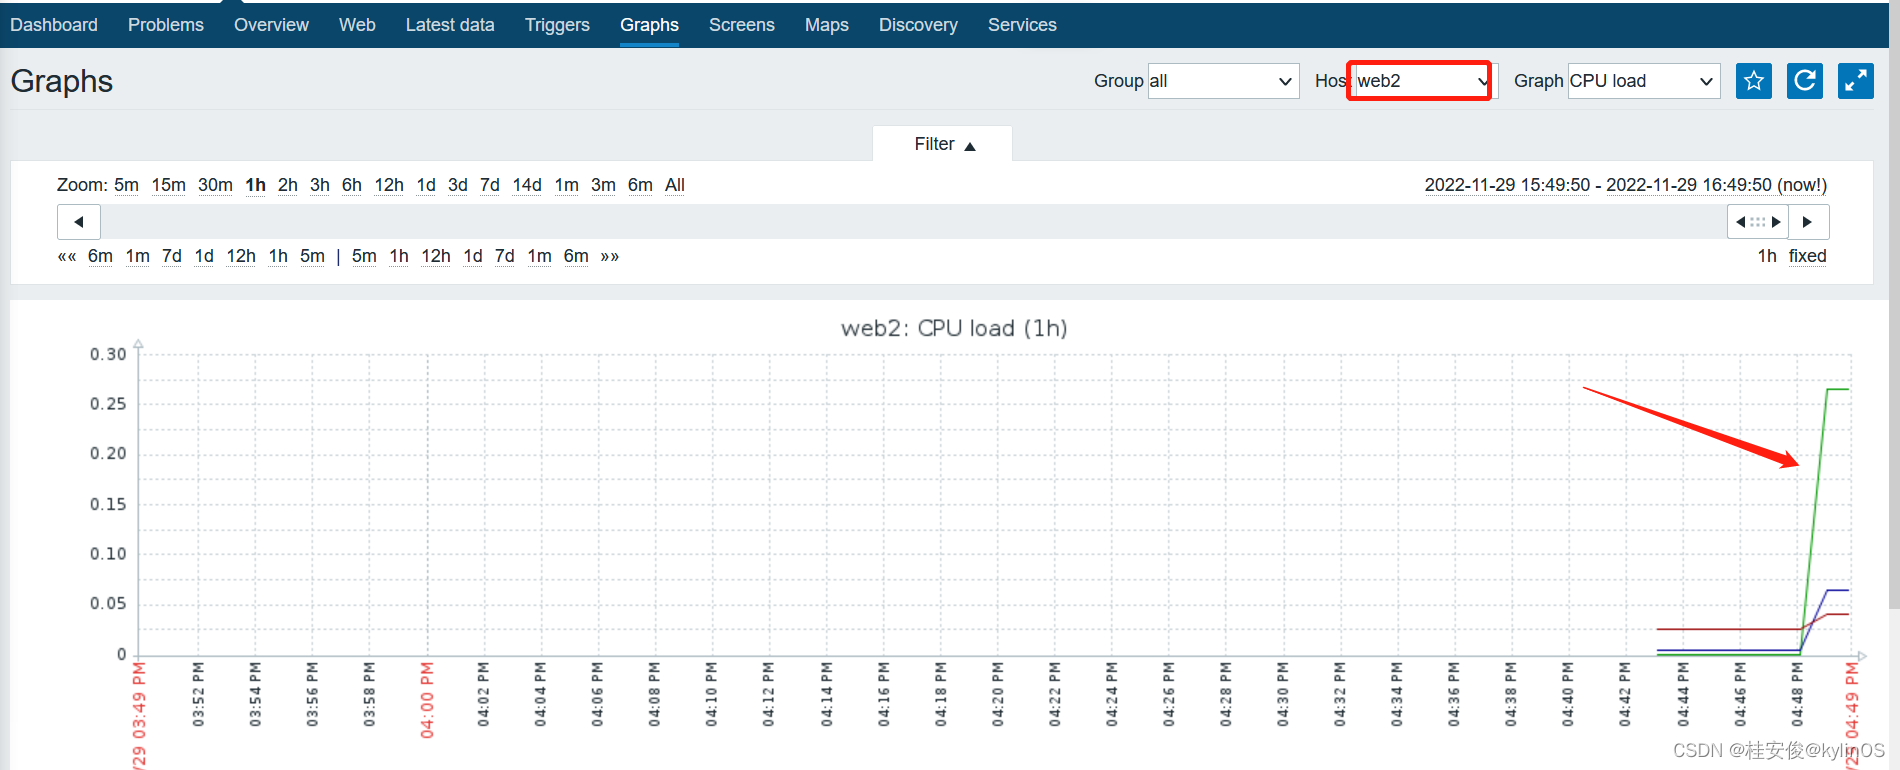Set zoom to 6h
1900x770 pixels.
click(x=352, y=185)
